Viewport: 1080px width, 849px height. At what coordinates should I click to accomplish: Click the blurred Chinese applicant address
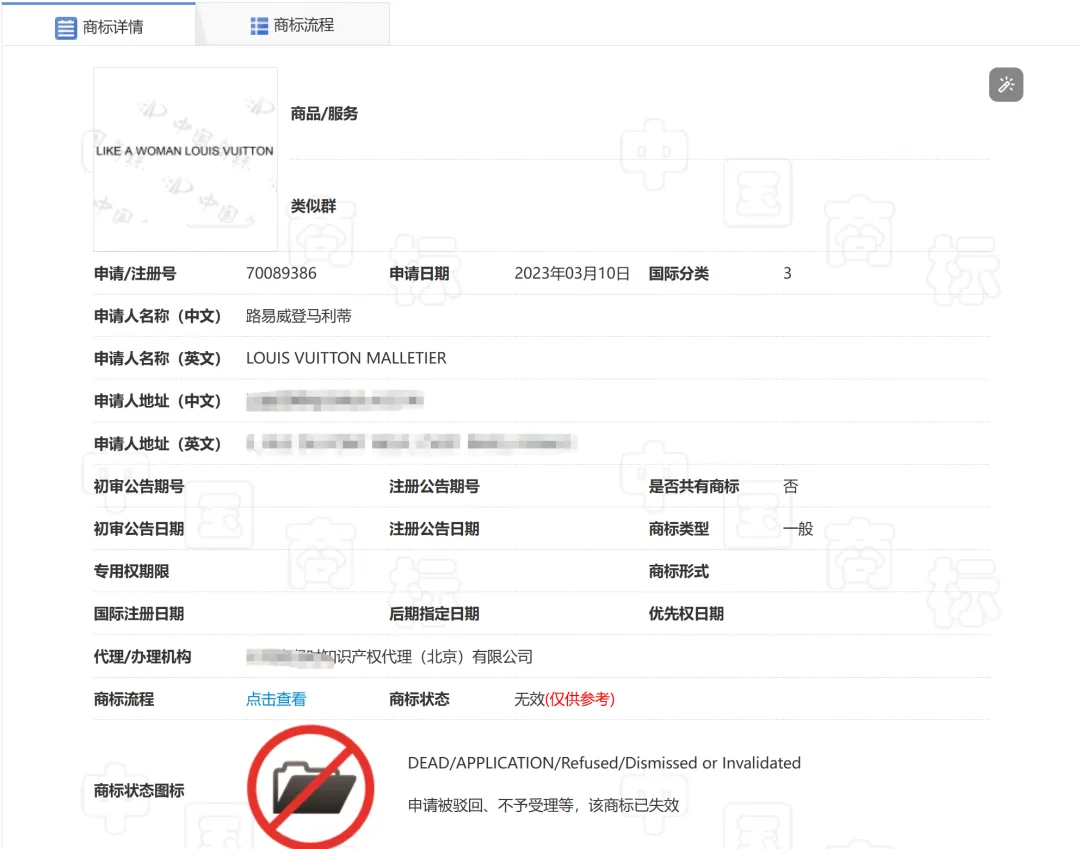tap(335, 400)
